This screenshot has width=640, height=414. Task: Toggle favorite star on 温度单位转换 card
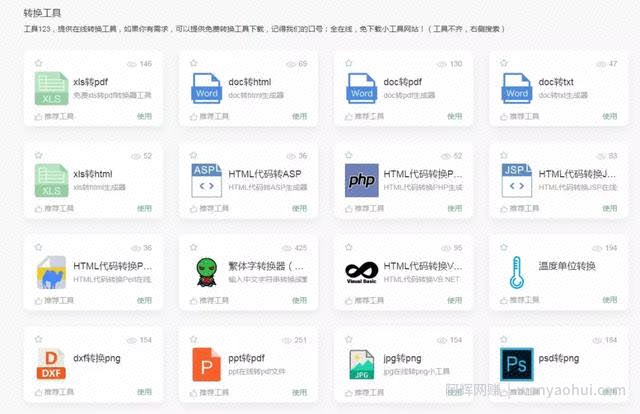tap(504, 247)
